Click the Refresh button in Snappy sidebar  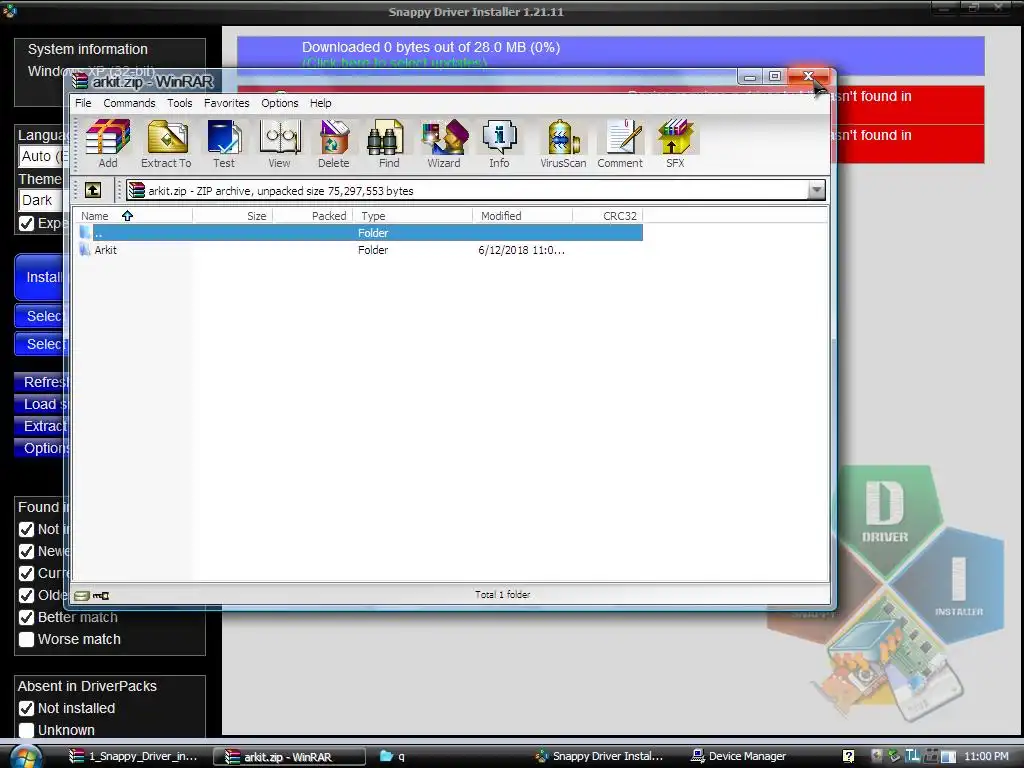click(x=40, y=382)
